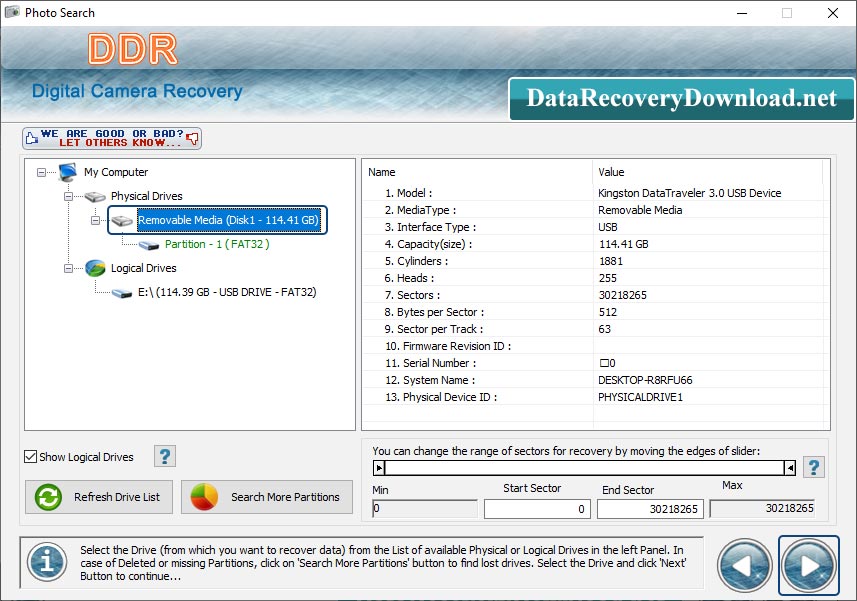Click the Max sector field
Image resolution: width=857 pixels, height=601 pixels.
762,509
